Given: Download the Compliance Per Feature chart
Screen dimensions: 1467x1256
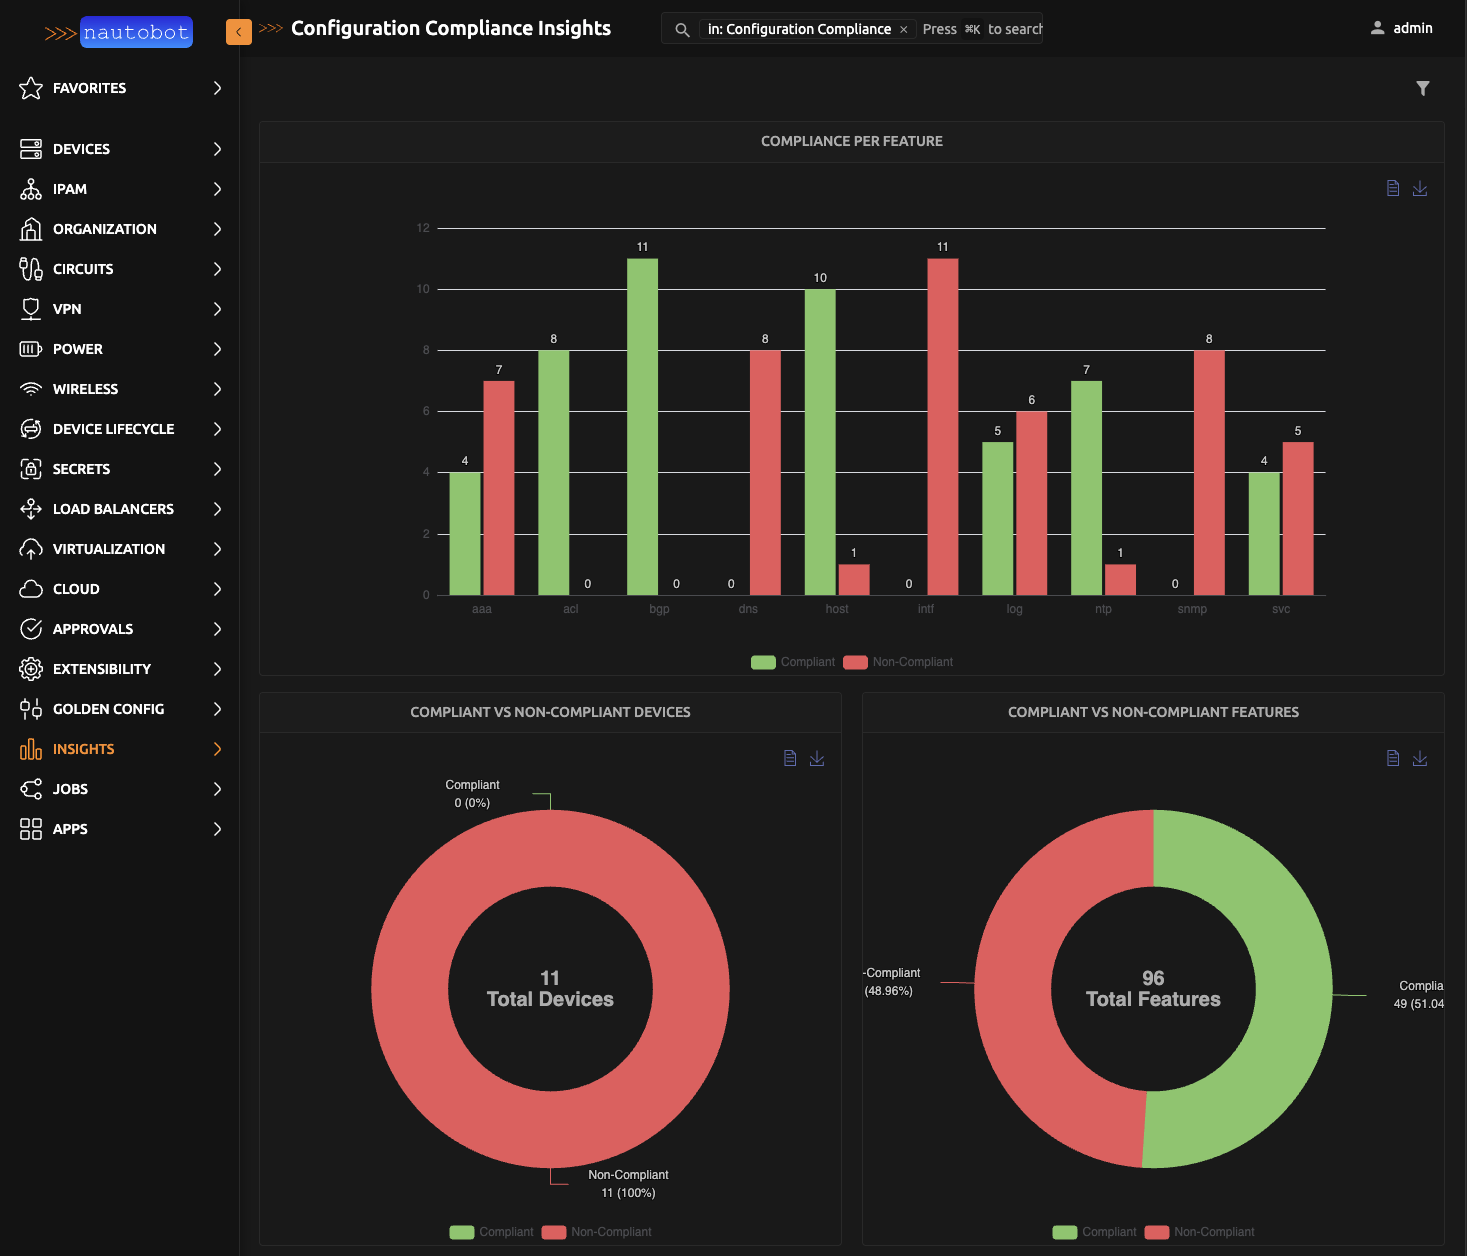Looking at the screenshot, I should 1419,188.
